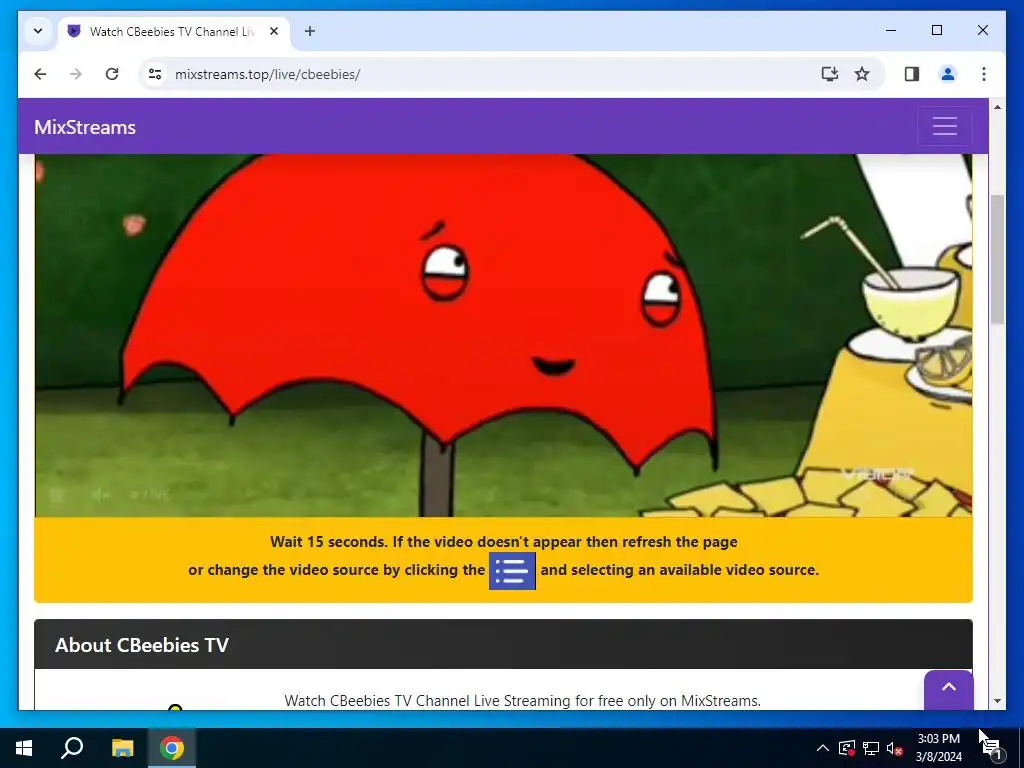Screen dimensions: 1024x768
Task: Open a new browser tab
Action: pos(310,31)
